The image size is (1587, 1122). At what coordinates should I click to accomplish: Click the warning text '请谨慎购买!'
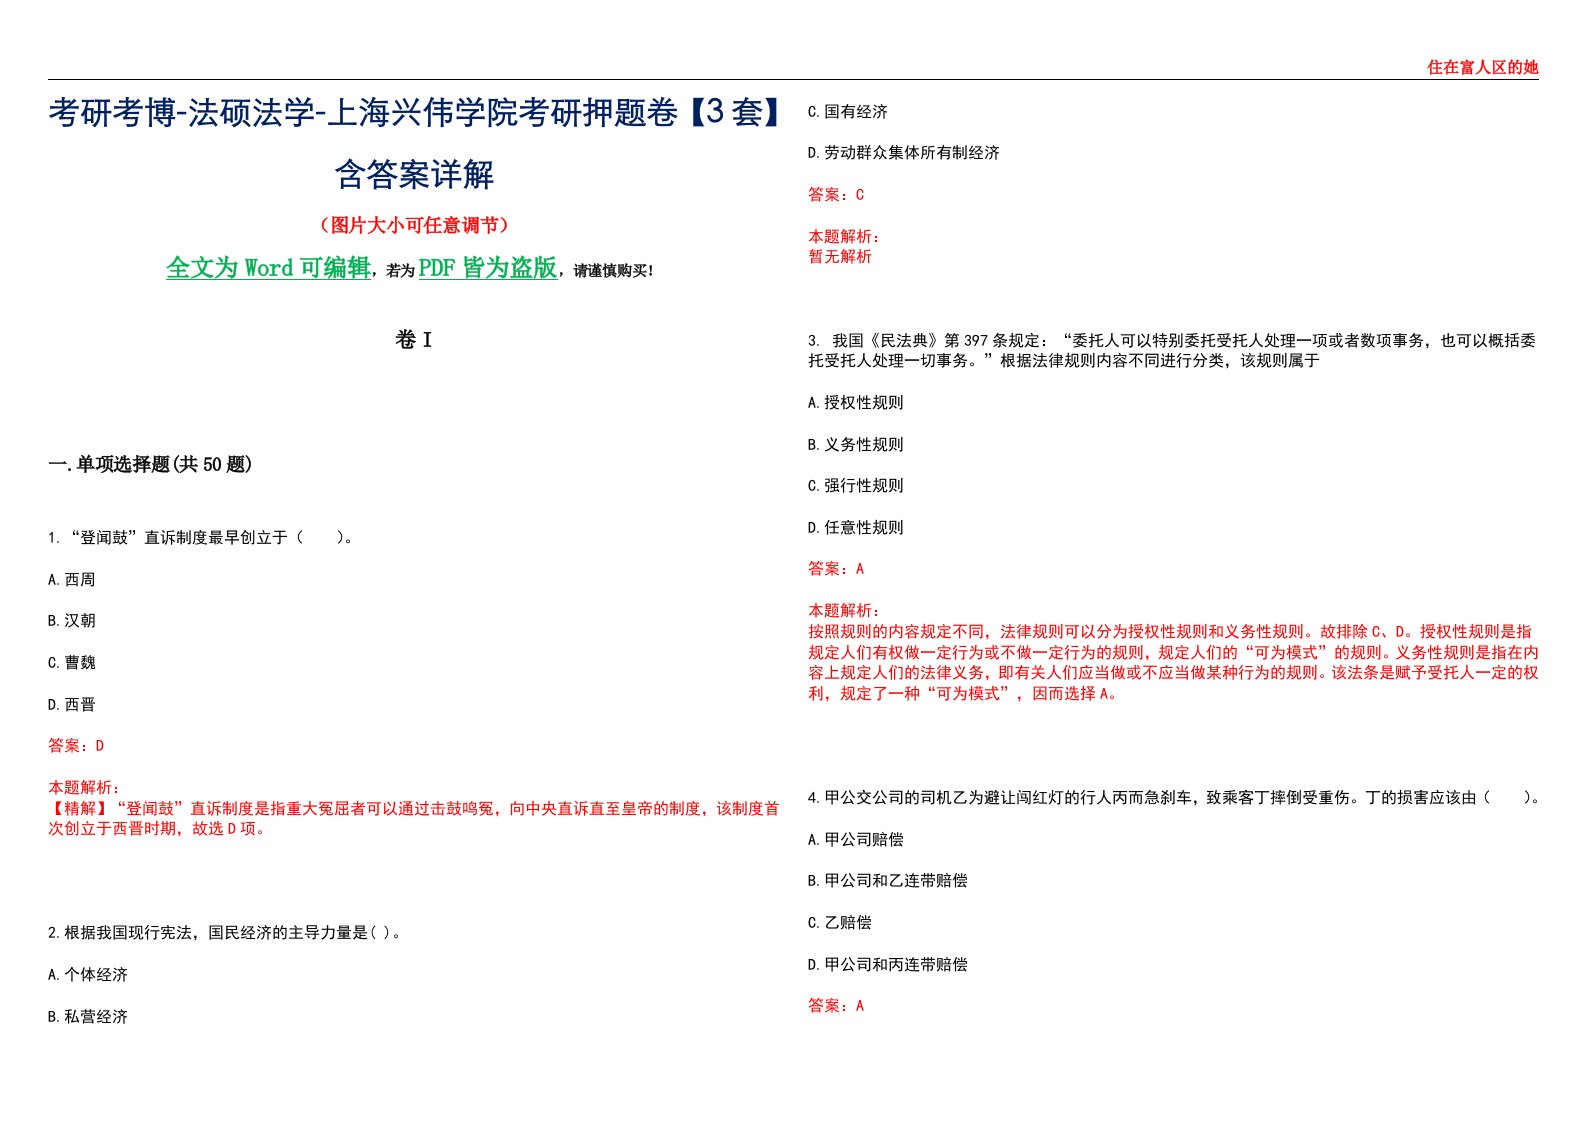[x=614, y=271]
